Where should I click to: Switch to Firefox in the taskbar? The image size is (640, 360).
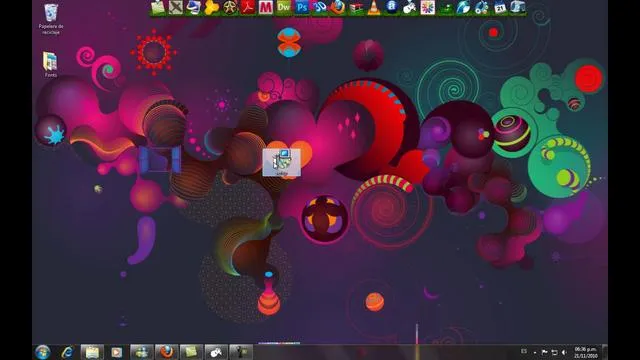tap(167, 352)
